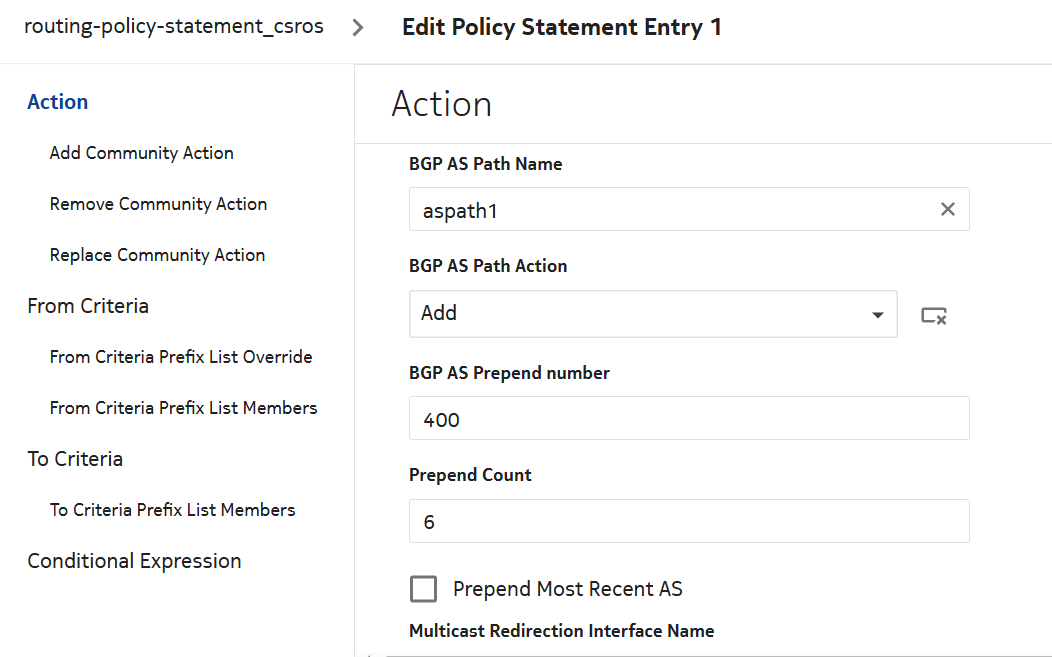
Task: Reset the BGP AS Path Action value
Action: [934, 315]
